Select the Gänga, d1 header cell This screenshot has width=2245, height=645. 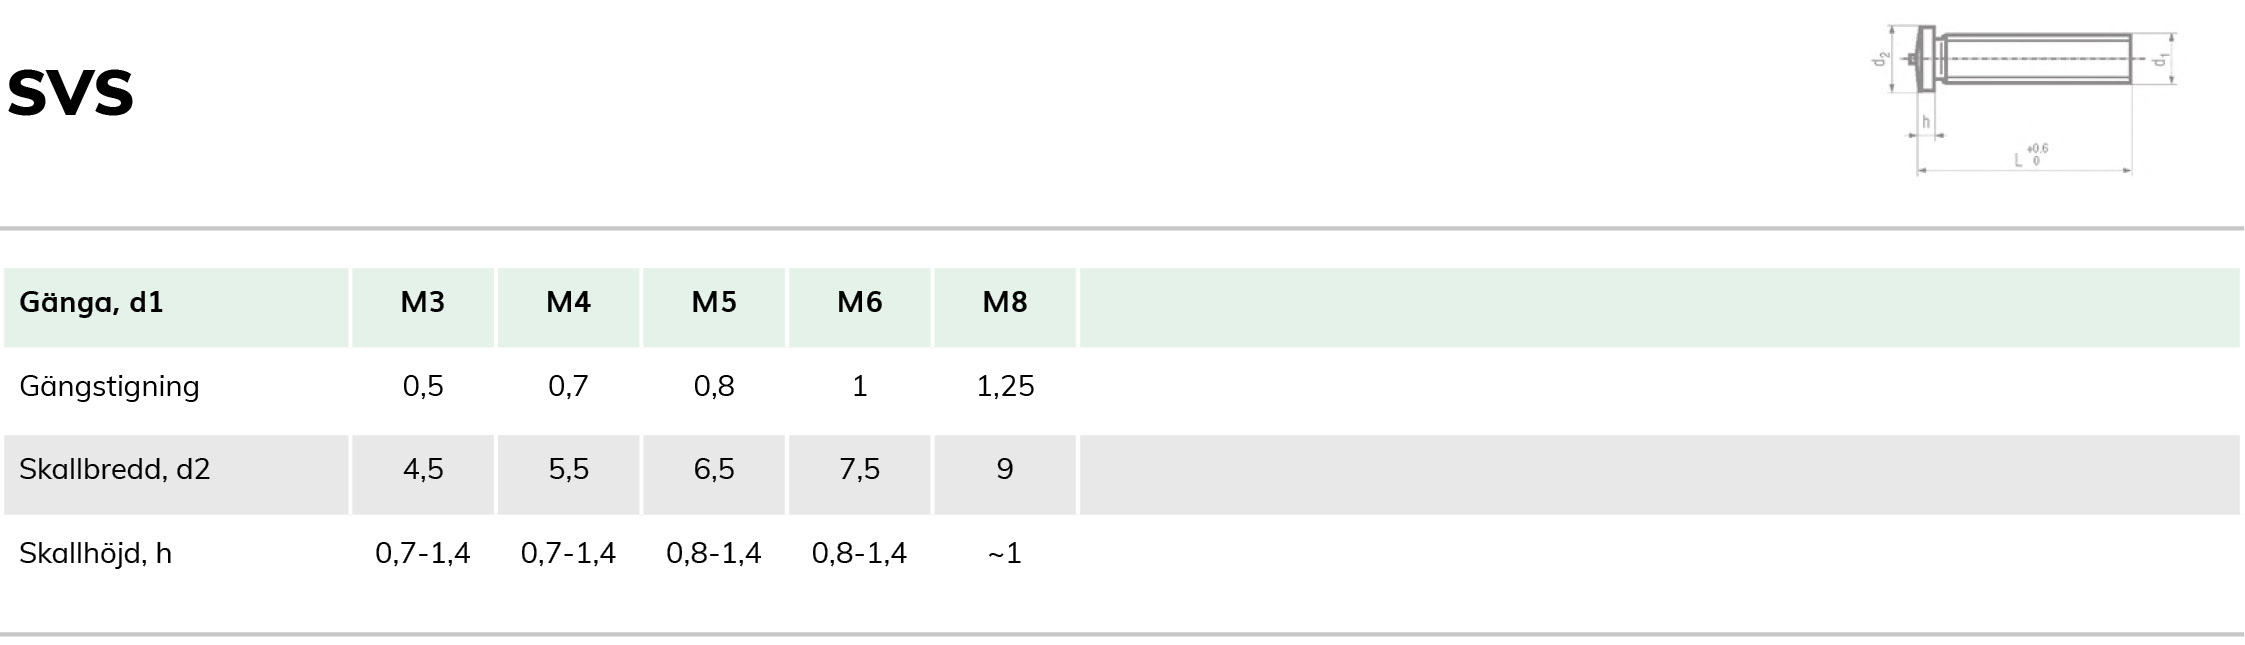click(x=176, y=308)
